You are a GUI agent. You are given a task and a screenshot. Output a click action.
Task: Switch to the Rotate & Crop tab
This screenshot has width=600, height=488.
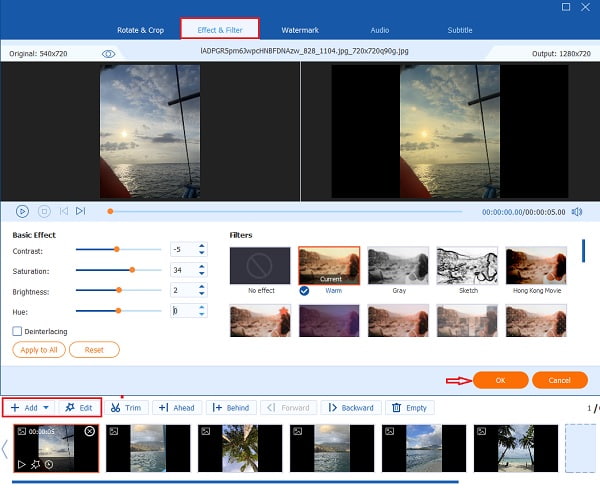click(140, 30)
